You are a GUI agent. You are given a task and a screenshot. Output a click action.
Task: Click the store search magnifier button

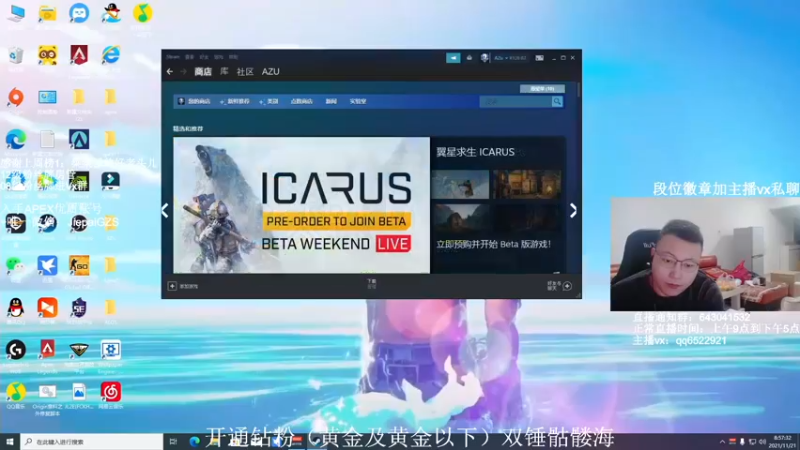pyautogui.click(x=557, y=102)
